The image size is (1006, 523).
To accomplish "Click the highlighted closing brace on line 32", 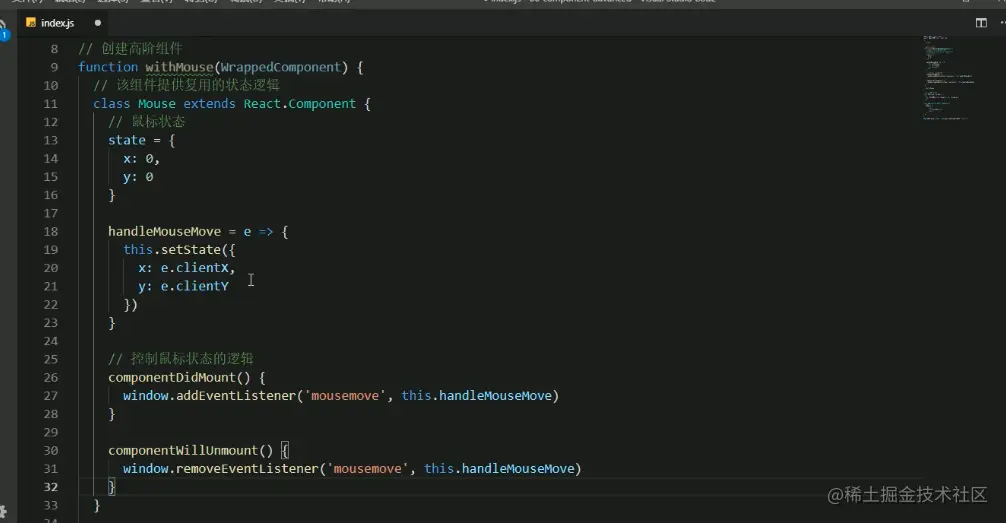I will coord(112,487).
